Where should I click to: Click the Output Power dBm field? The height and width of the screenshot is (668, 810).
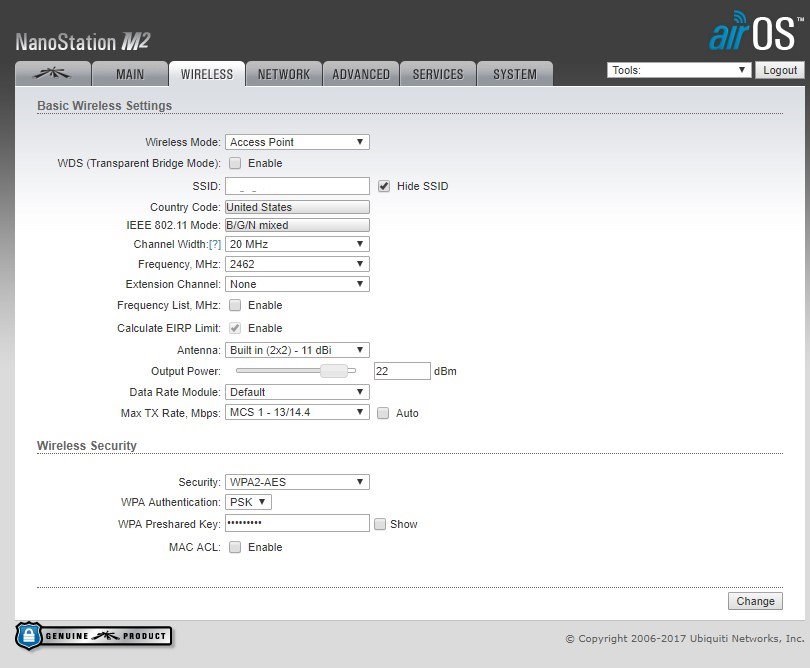point(402,371)
